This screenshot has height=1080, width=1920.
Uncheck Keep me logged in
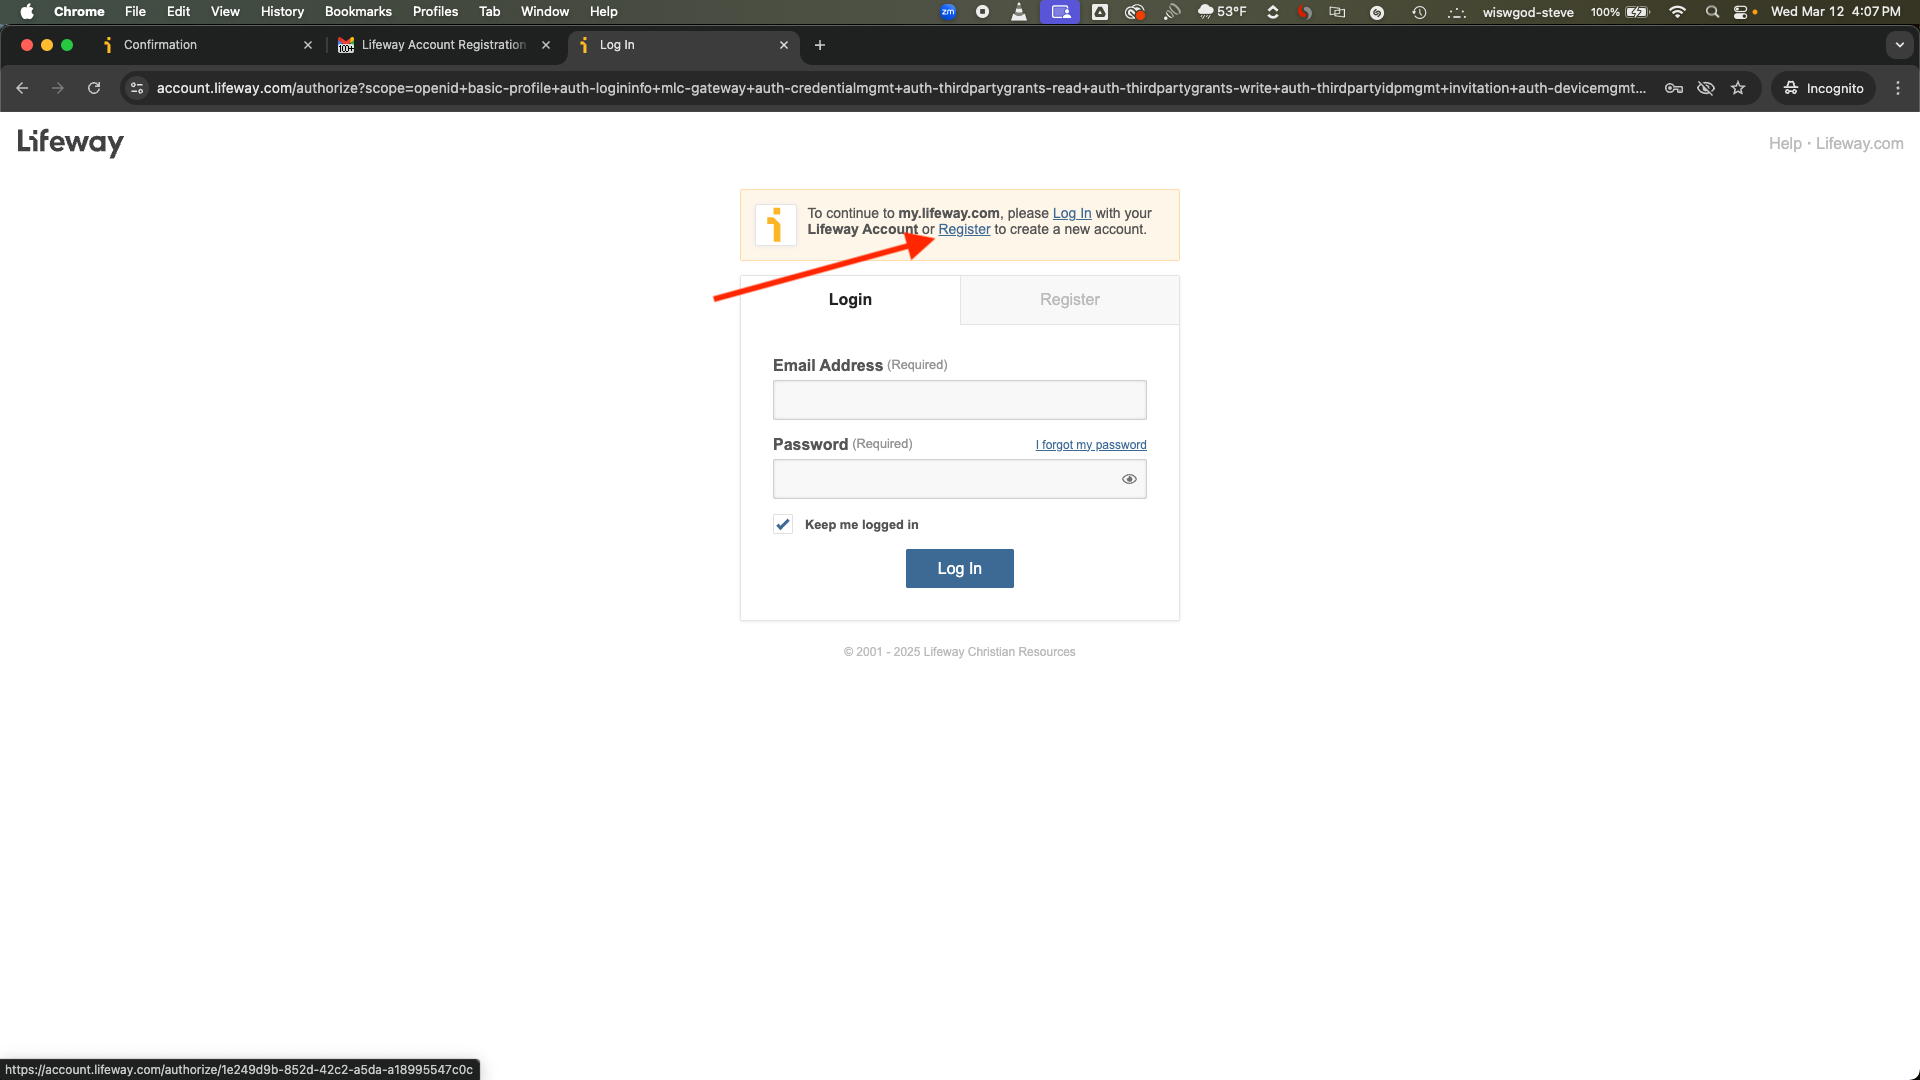tap(782, 524)
